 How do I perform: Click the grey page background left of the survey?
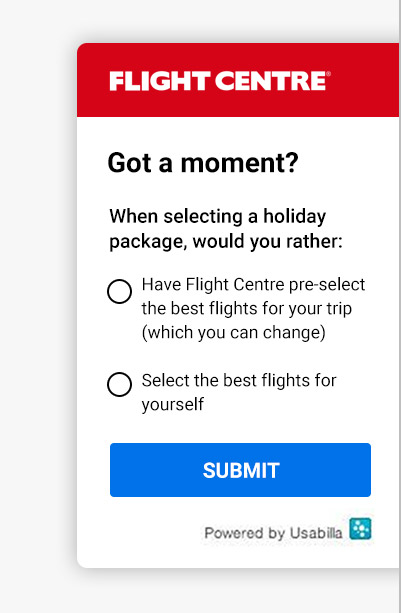tap(37, 305)
